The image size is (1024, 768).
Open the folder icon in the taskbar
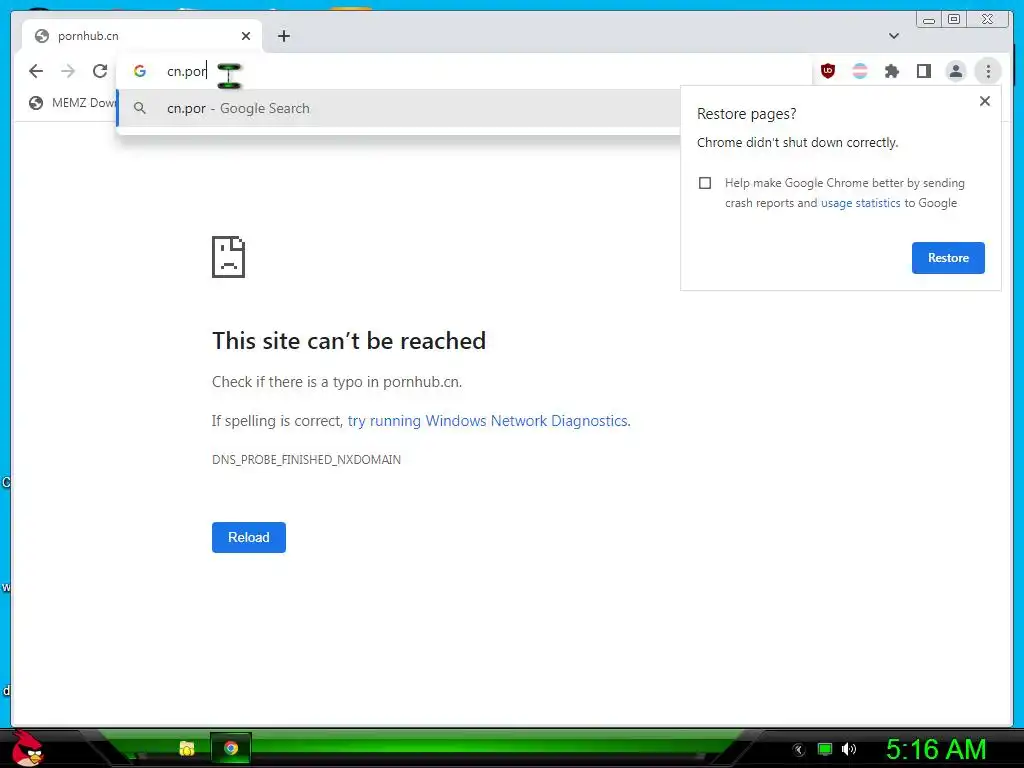coord(187,748)
